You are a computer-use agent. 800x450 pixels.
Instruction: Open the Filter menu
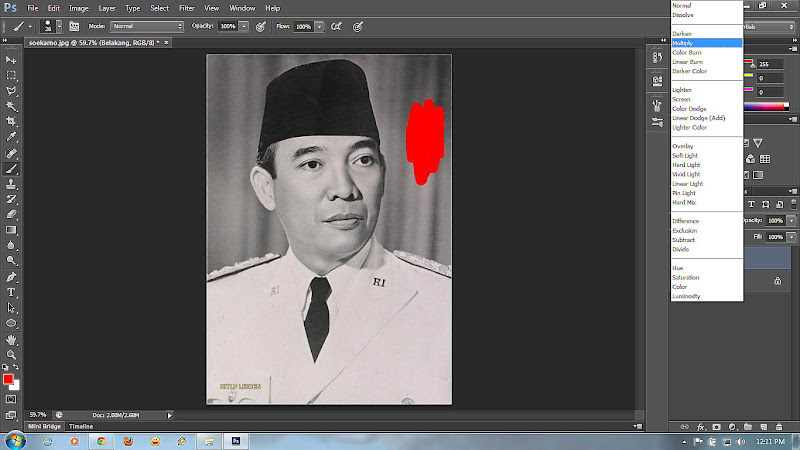(187, 8)
